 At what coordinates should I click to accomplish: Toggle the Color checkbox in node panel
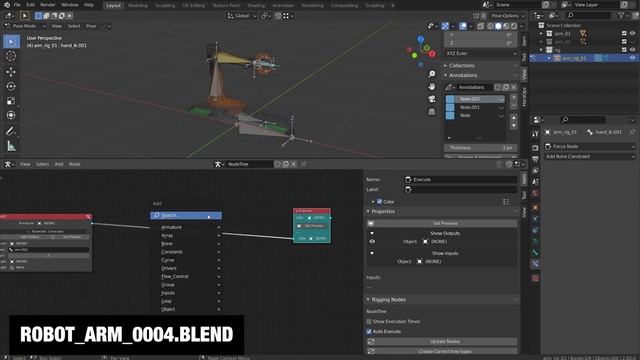point(379,202)
